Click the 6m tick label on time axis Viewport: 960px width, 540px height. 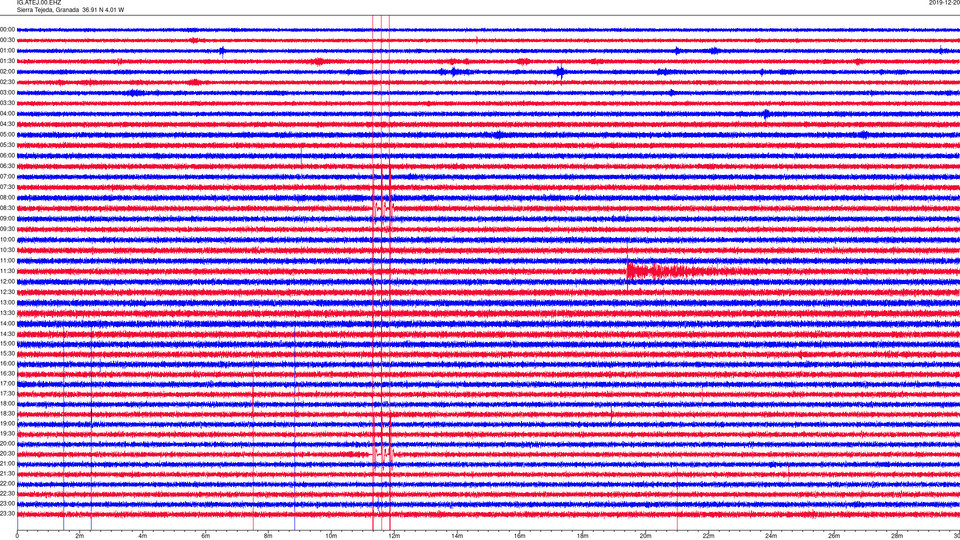coord(205,536)
